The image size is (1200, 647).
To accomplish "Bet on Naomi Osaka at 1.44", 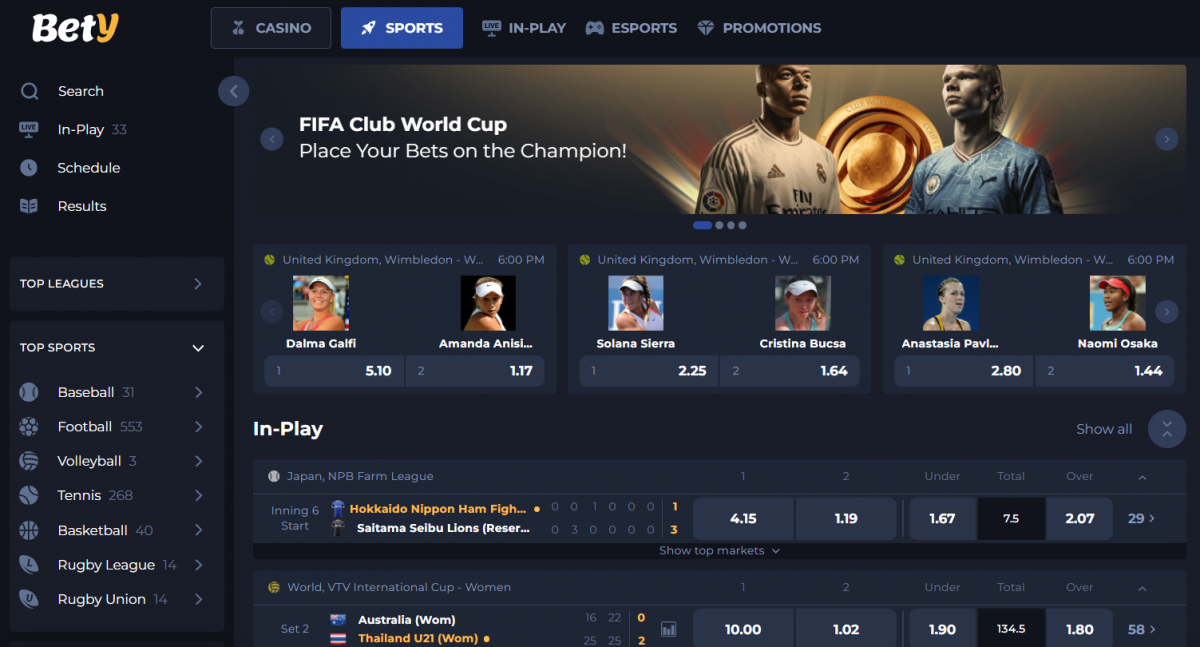I will point(1106,371).
